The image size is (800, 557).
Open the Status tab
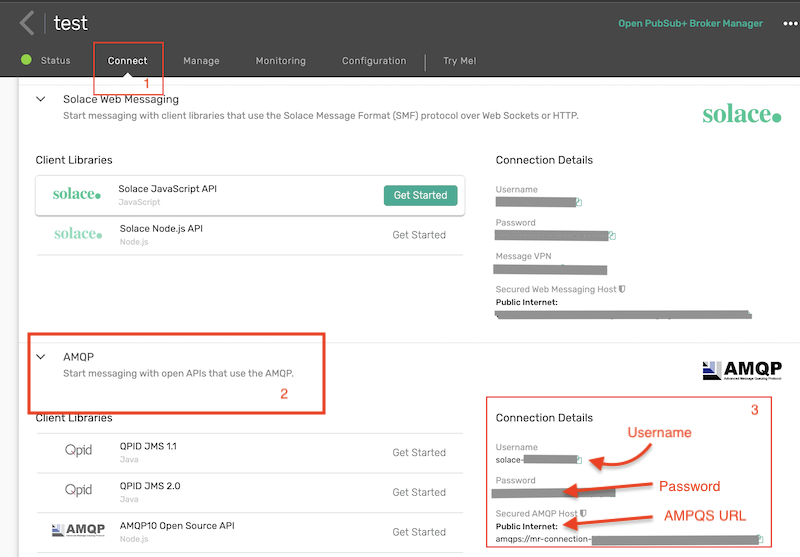pos(56,60)
